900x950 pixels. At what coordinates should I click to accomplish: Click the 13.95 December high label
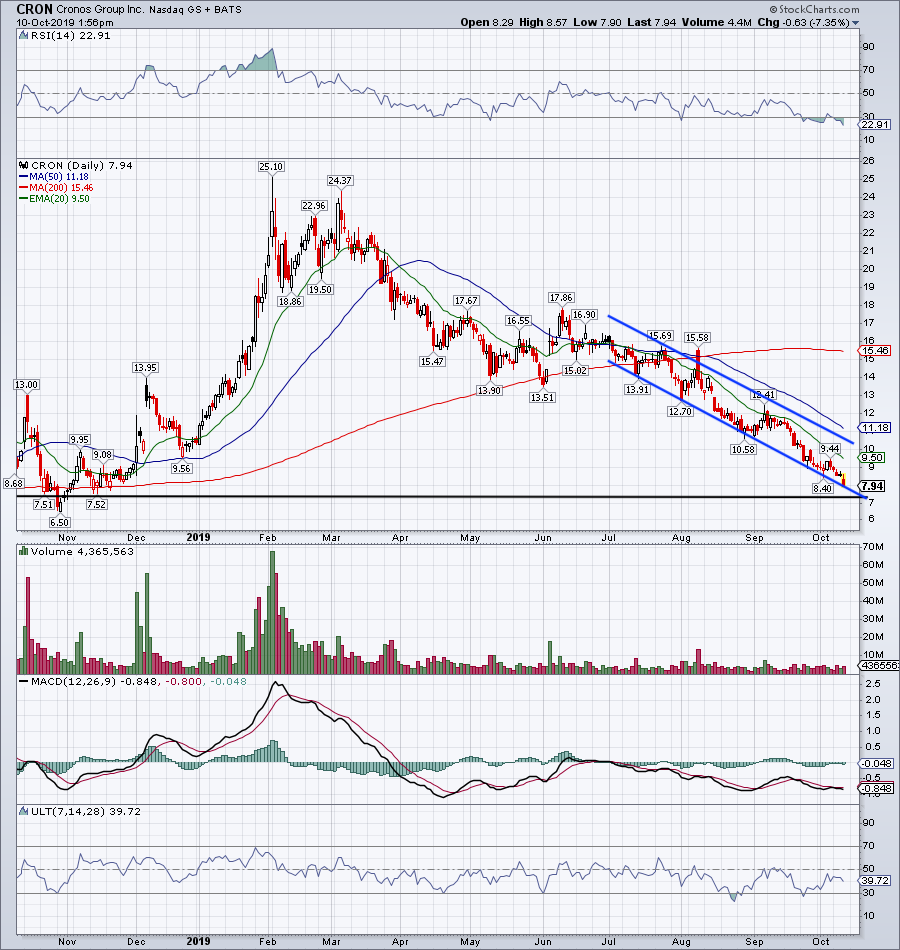coord(145,368)
